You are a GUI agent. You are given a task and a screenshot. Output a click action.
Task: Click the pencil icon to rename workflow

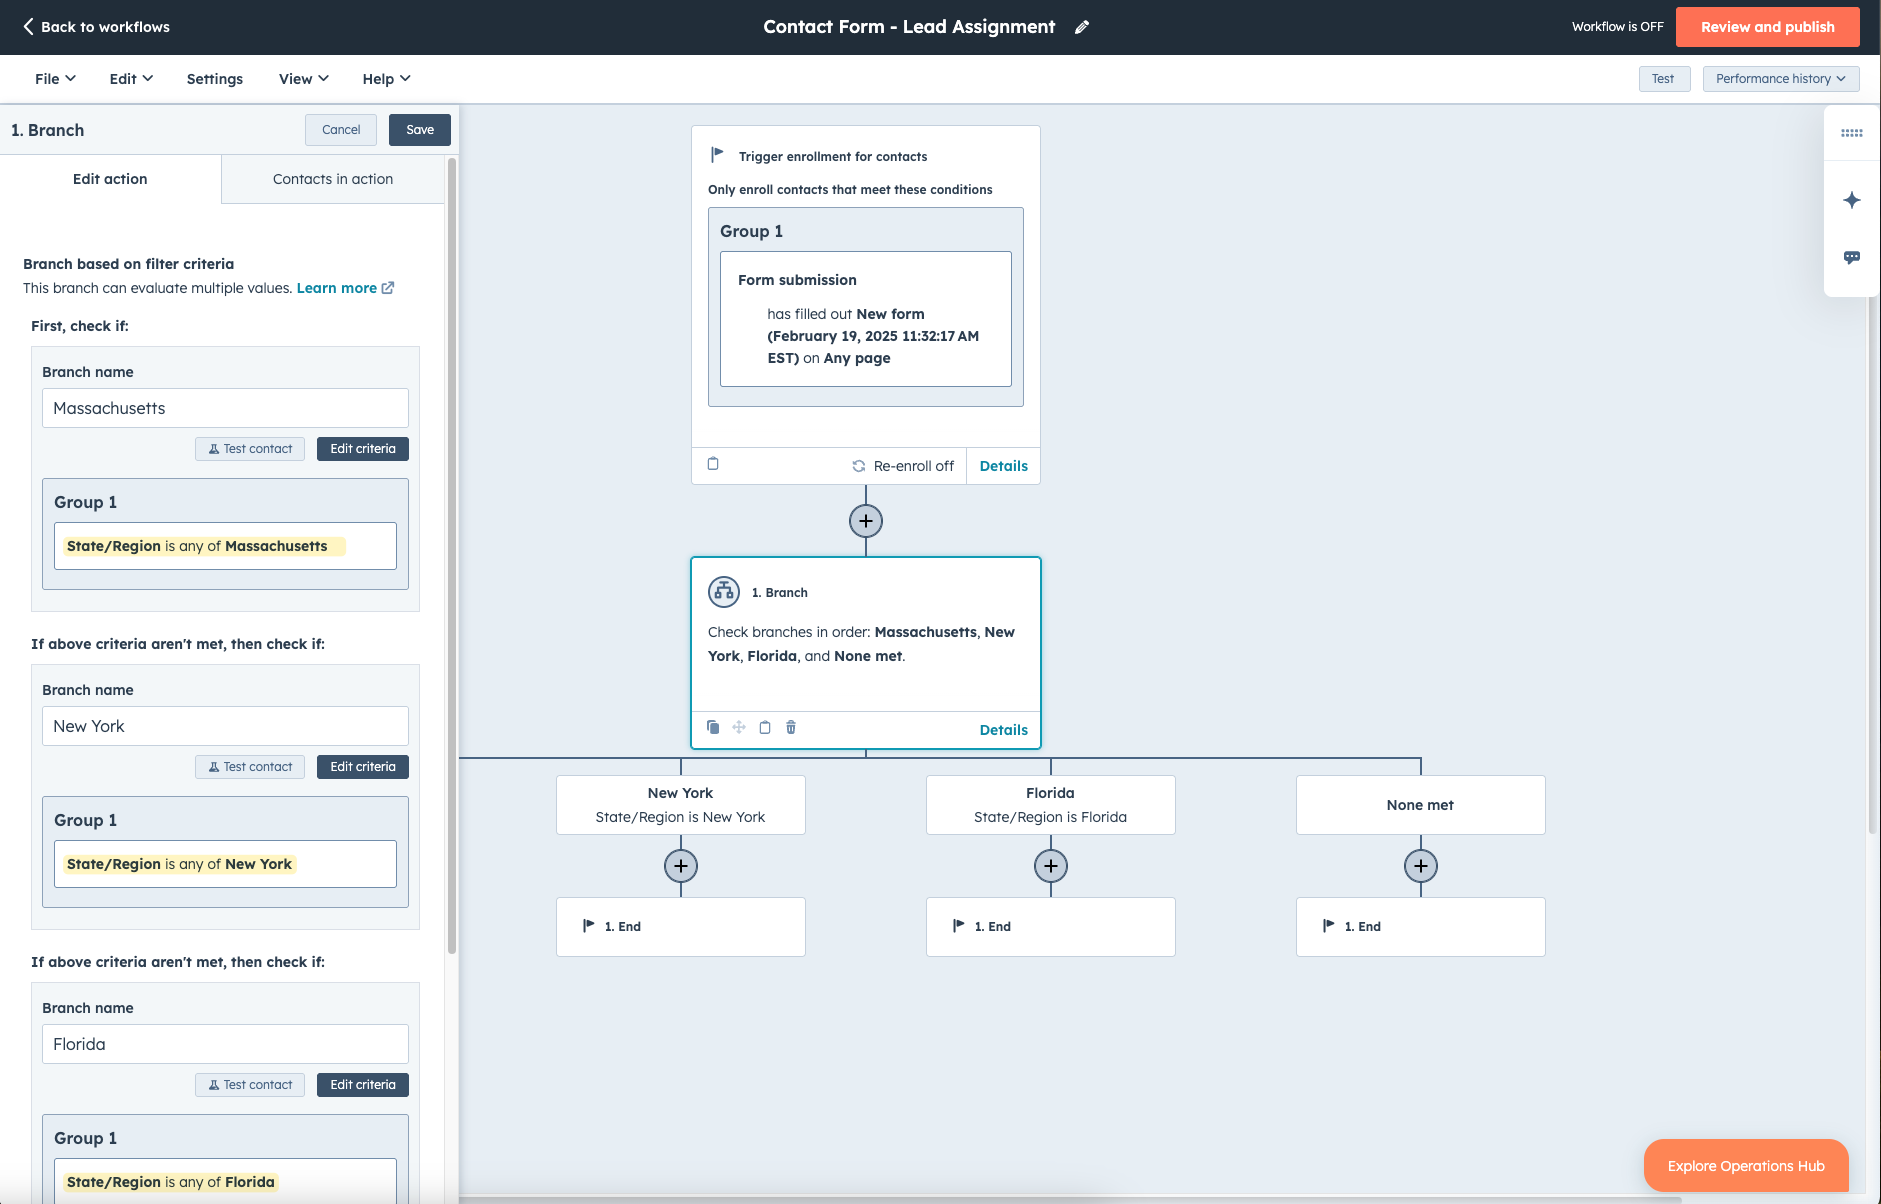pyautogui.click(x=1081, y=27)
